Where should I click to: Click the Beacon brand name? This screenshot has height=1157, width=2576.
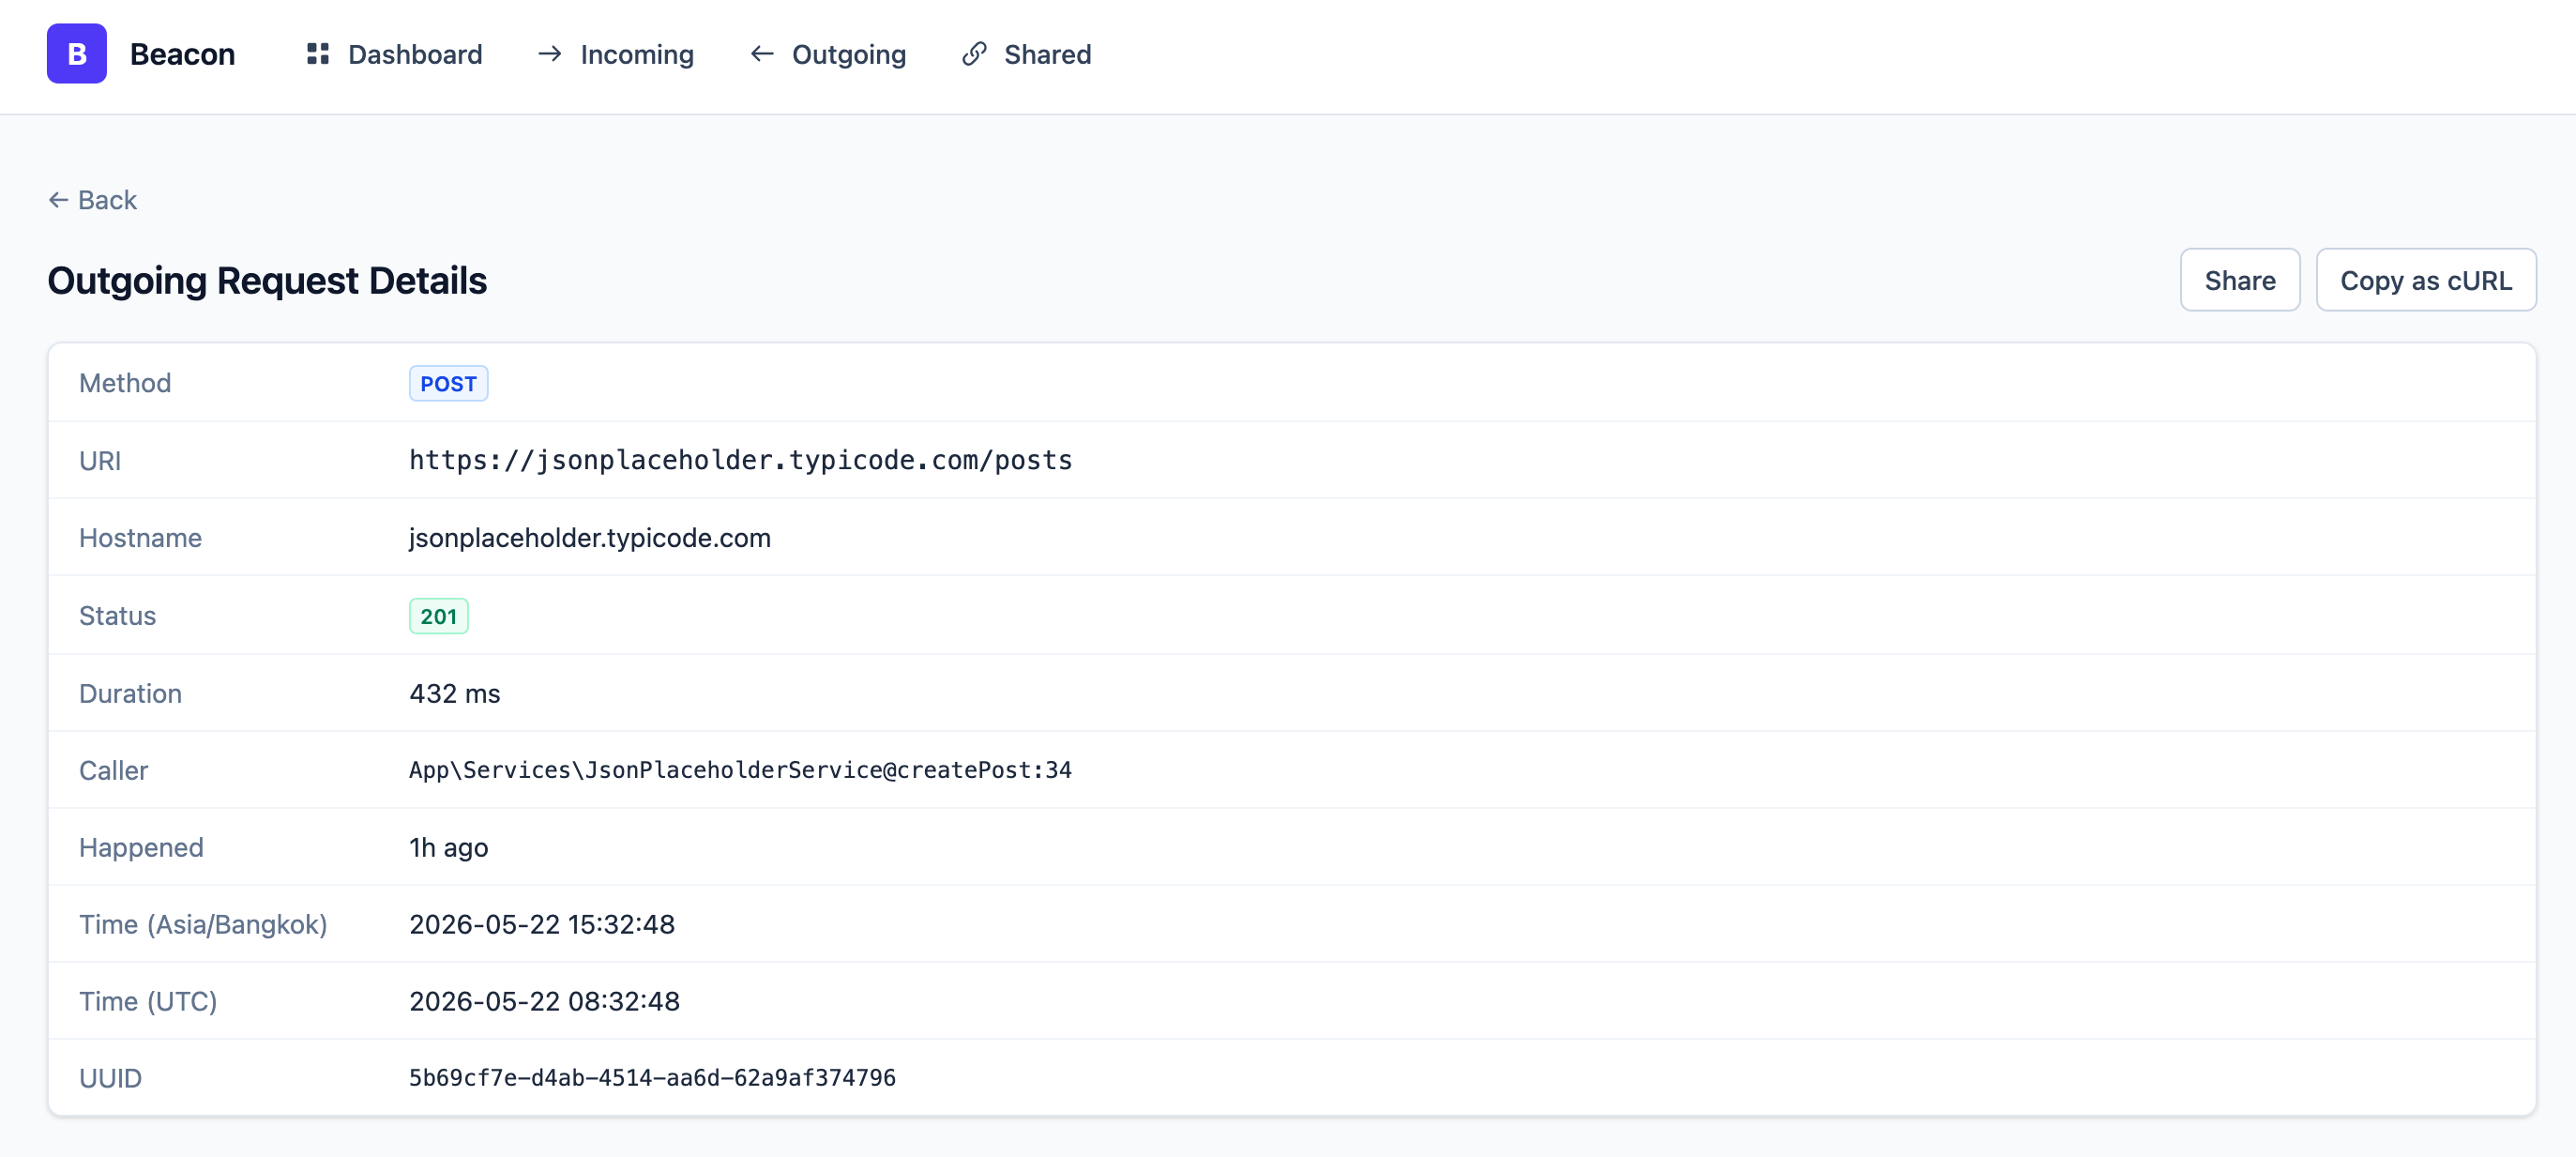pos(182,54)
